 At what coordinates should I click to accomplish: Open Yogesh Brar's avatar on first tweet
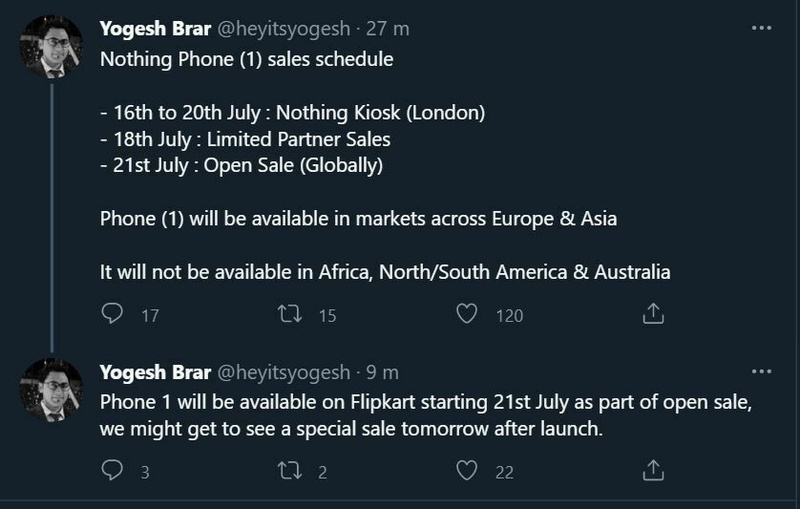(51, 46)
